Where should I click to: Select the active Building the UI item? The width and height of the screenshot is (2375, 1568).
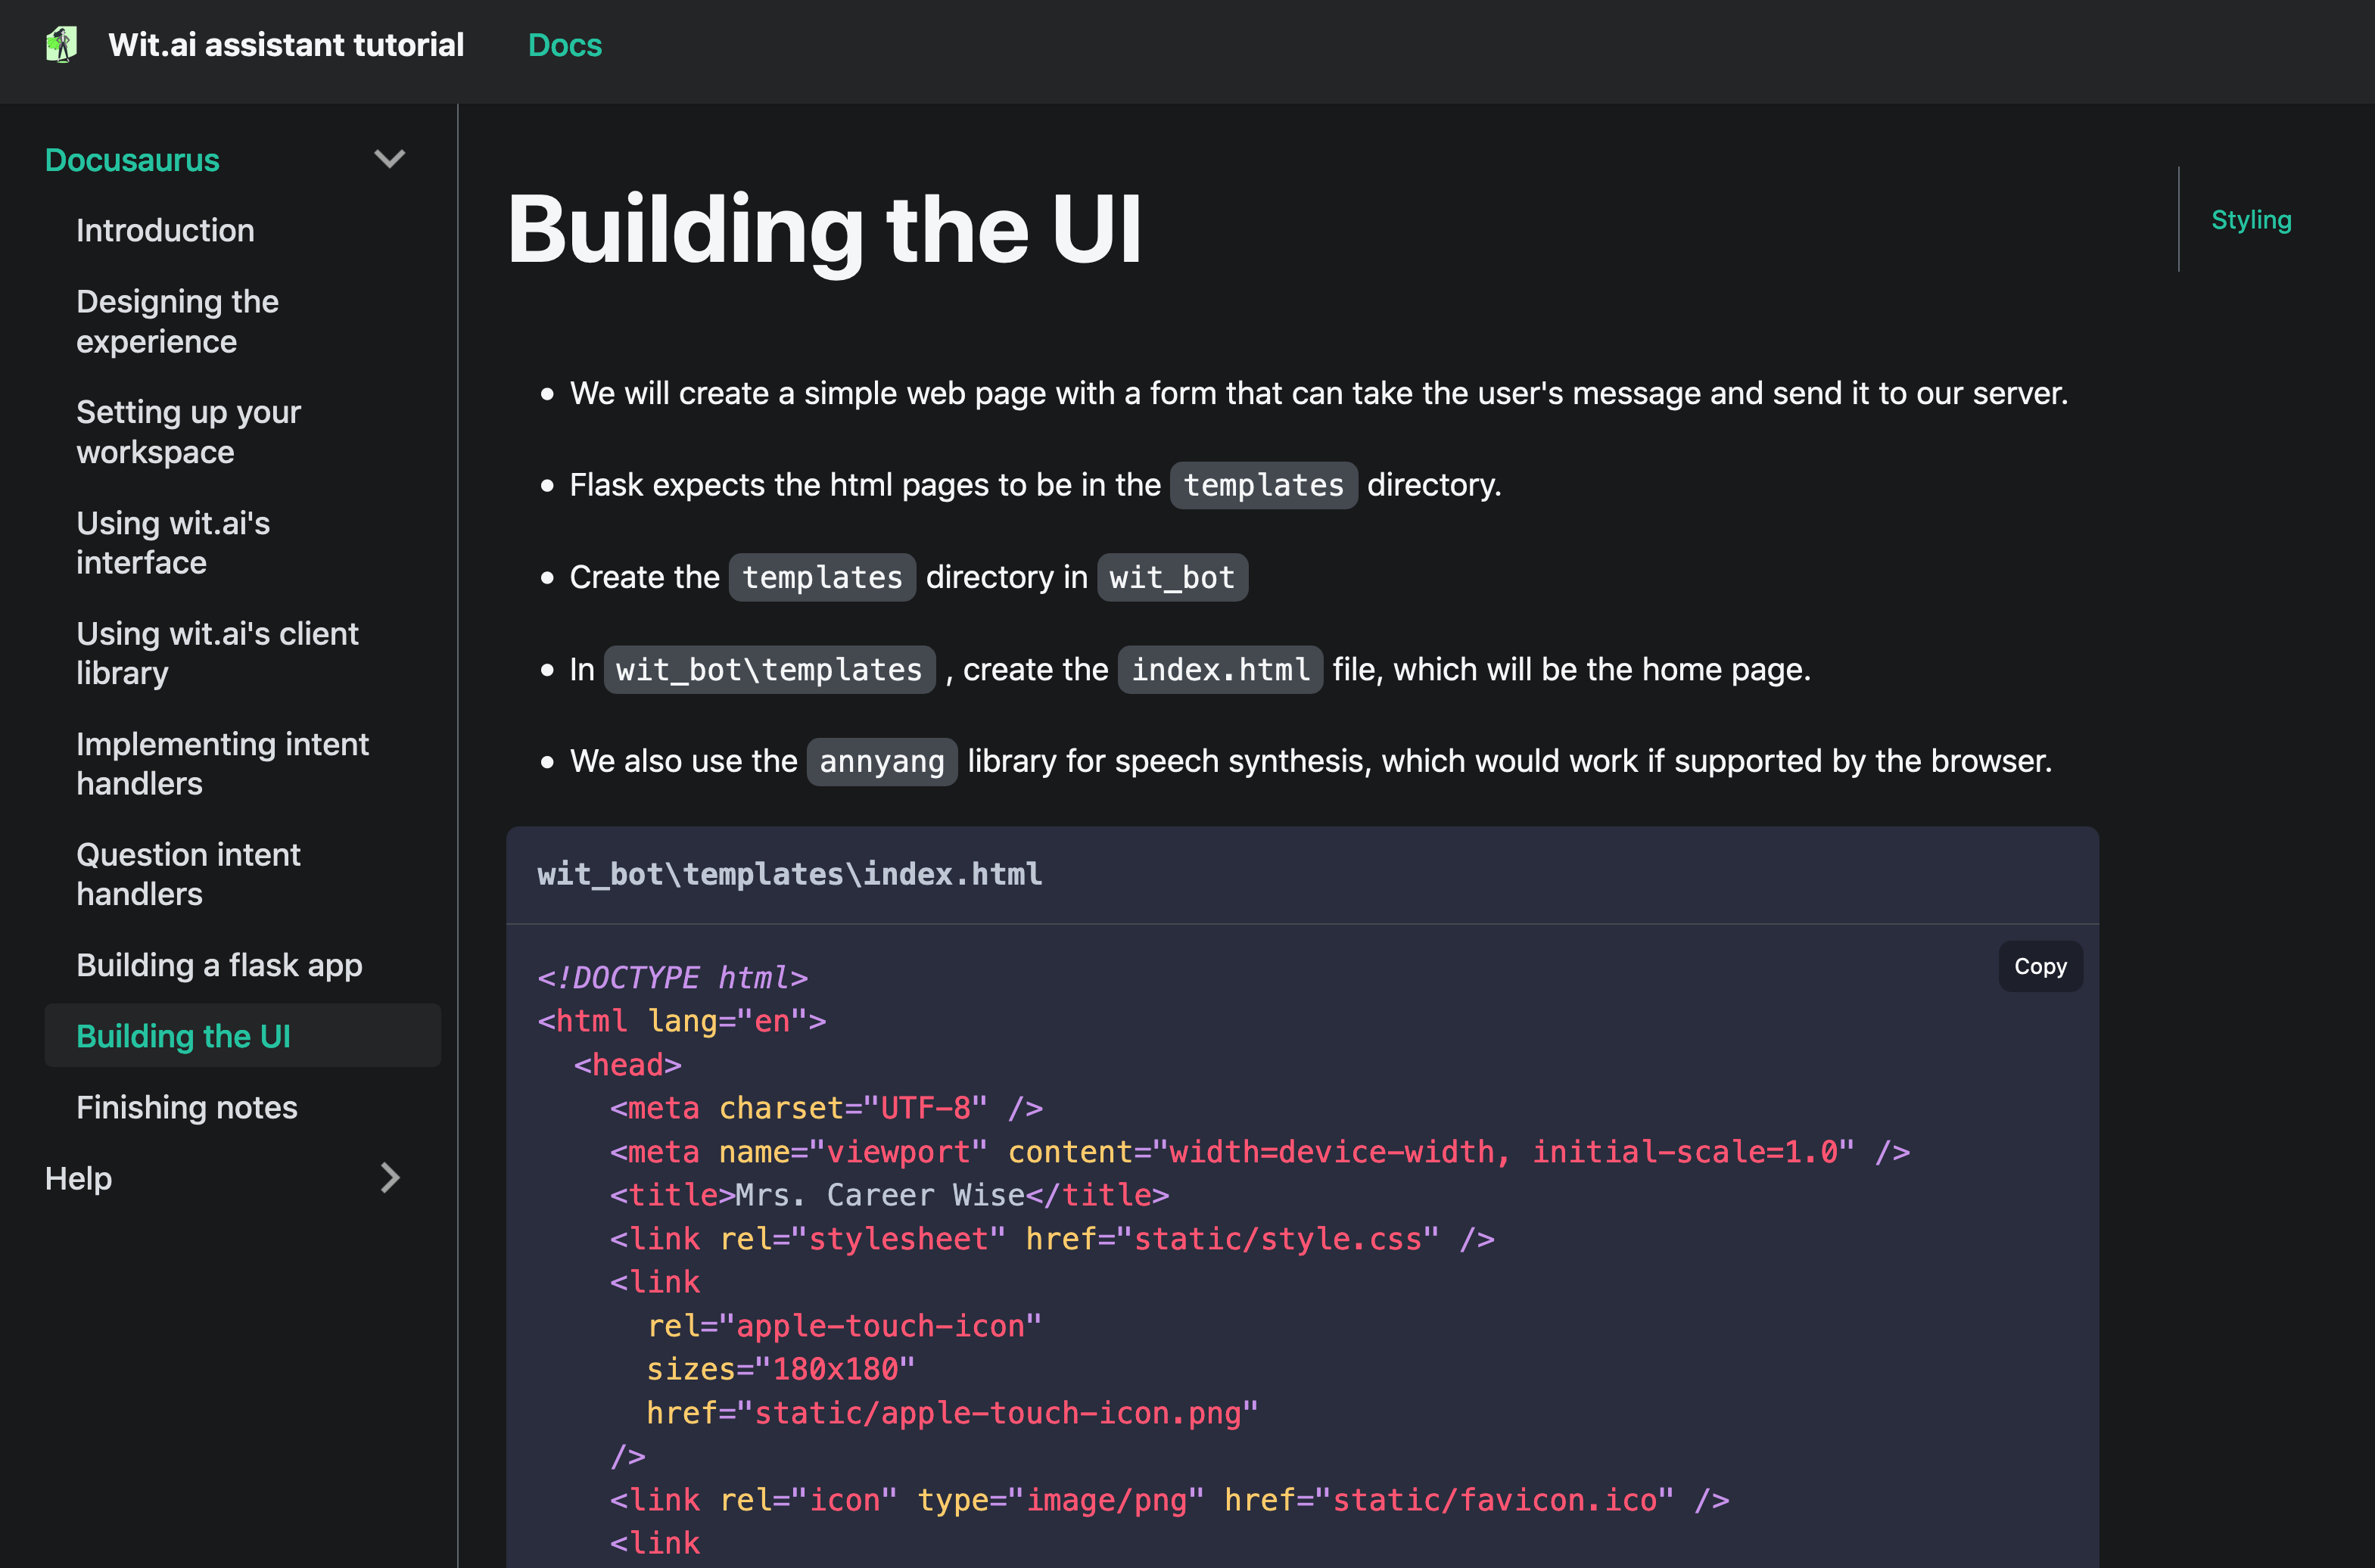pyautogui.click(x=184, y=1036)
